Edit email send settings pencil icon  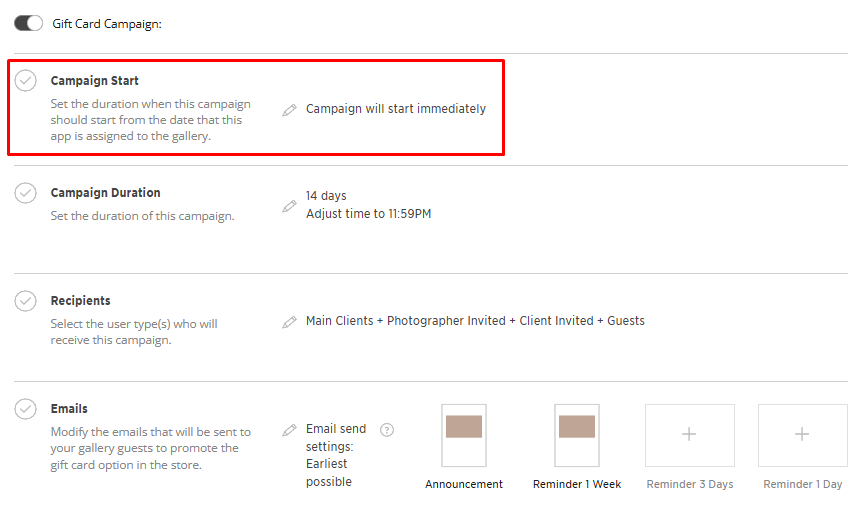click(290, 430)
